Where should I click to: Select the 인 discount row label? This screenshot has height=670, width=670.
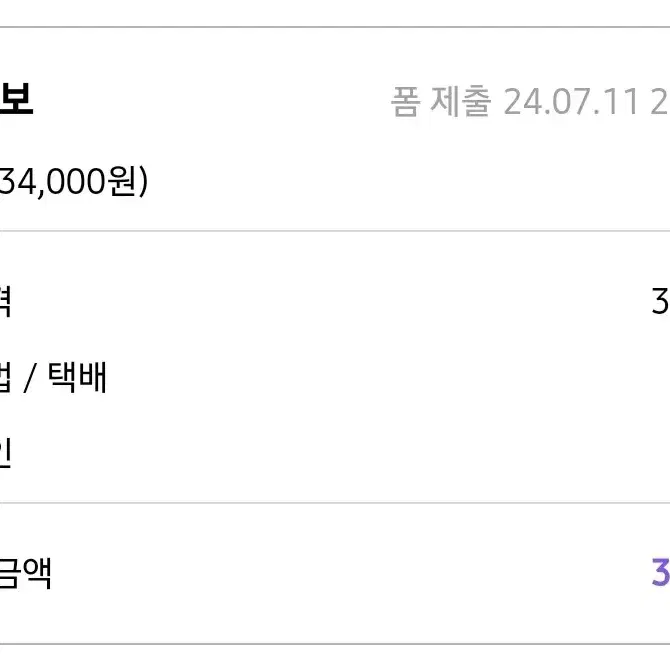5,452
